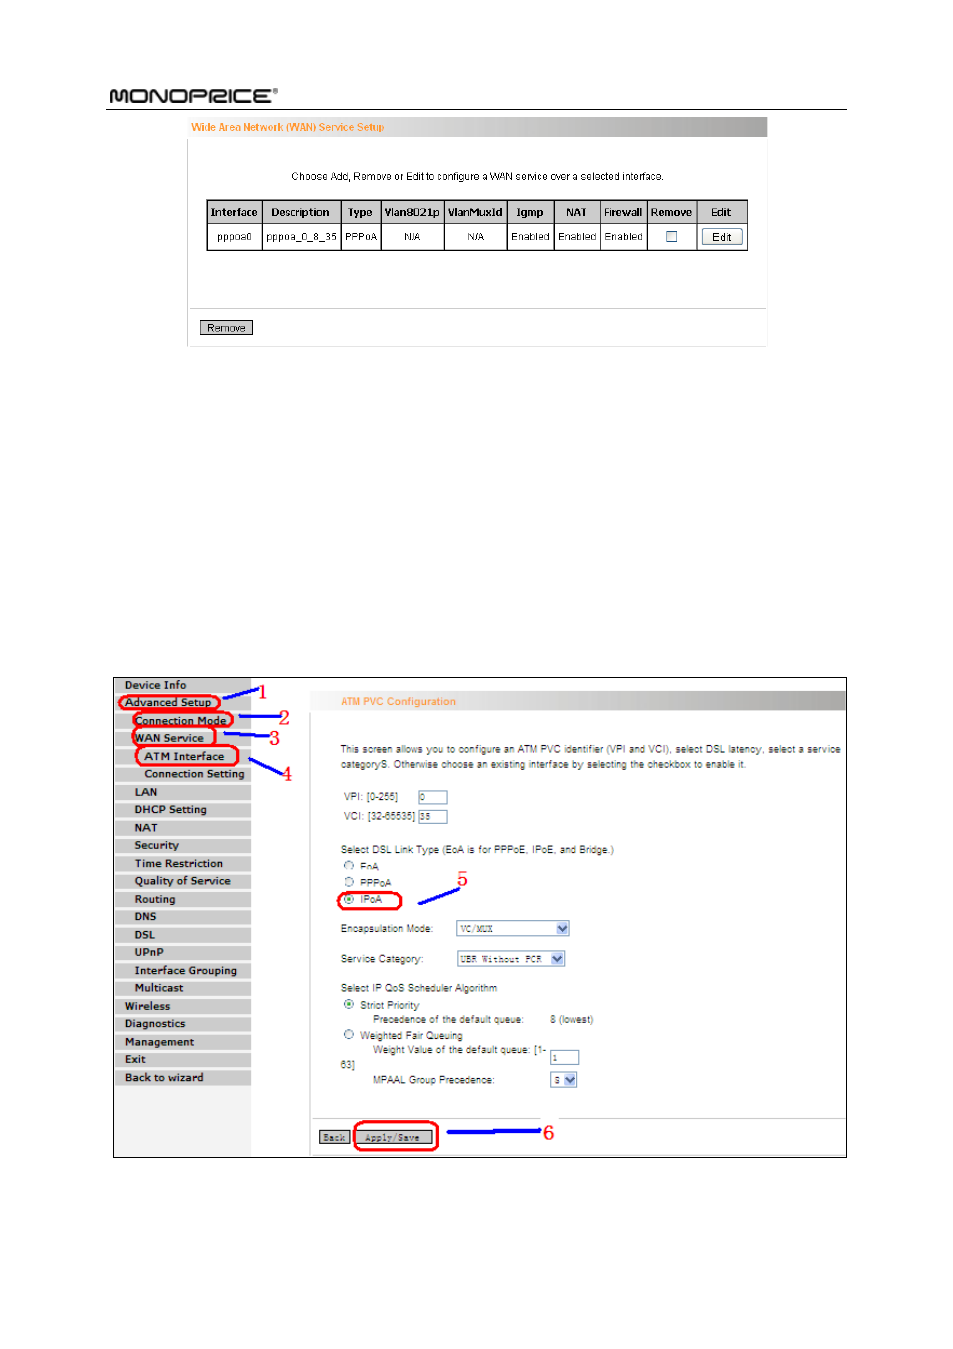Open Routing menu item

click(155, 899)
